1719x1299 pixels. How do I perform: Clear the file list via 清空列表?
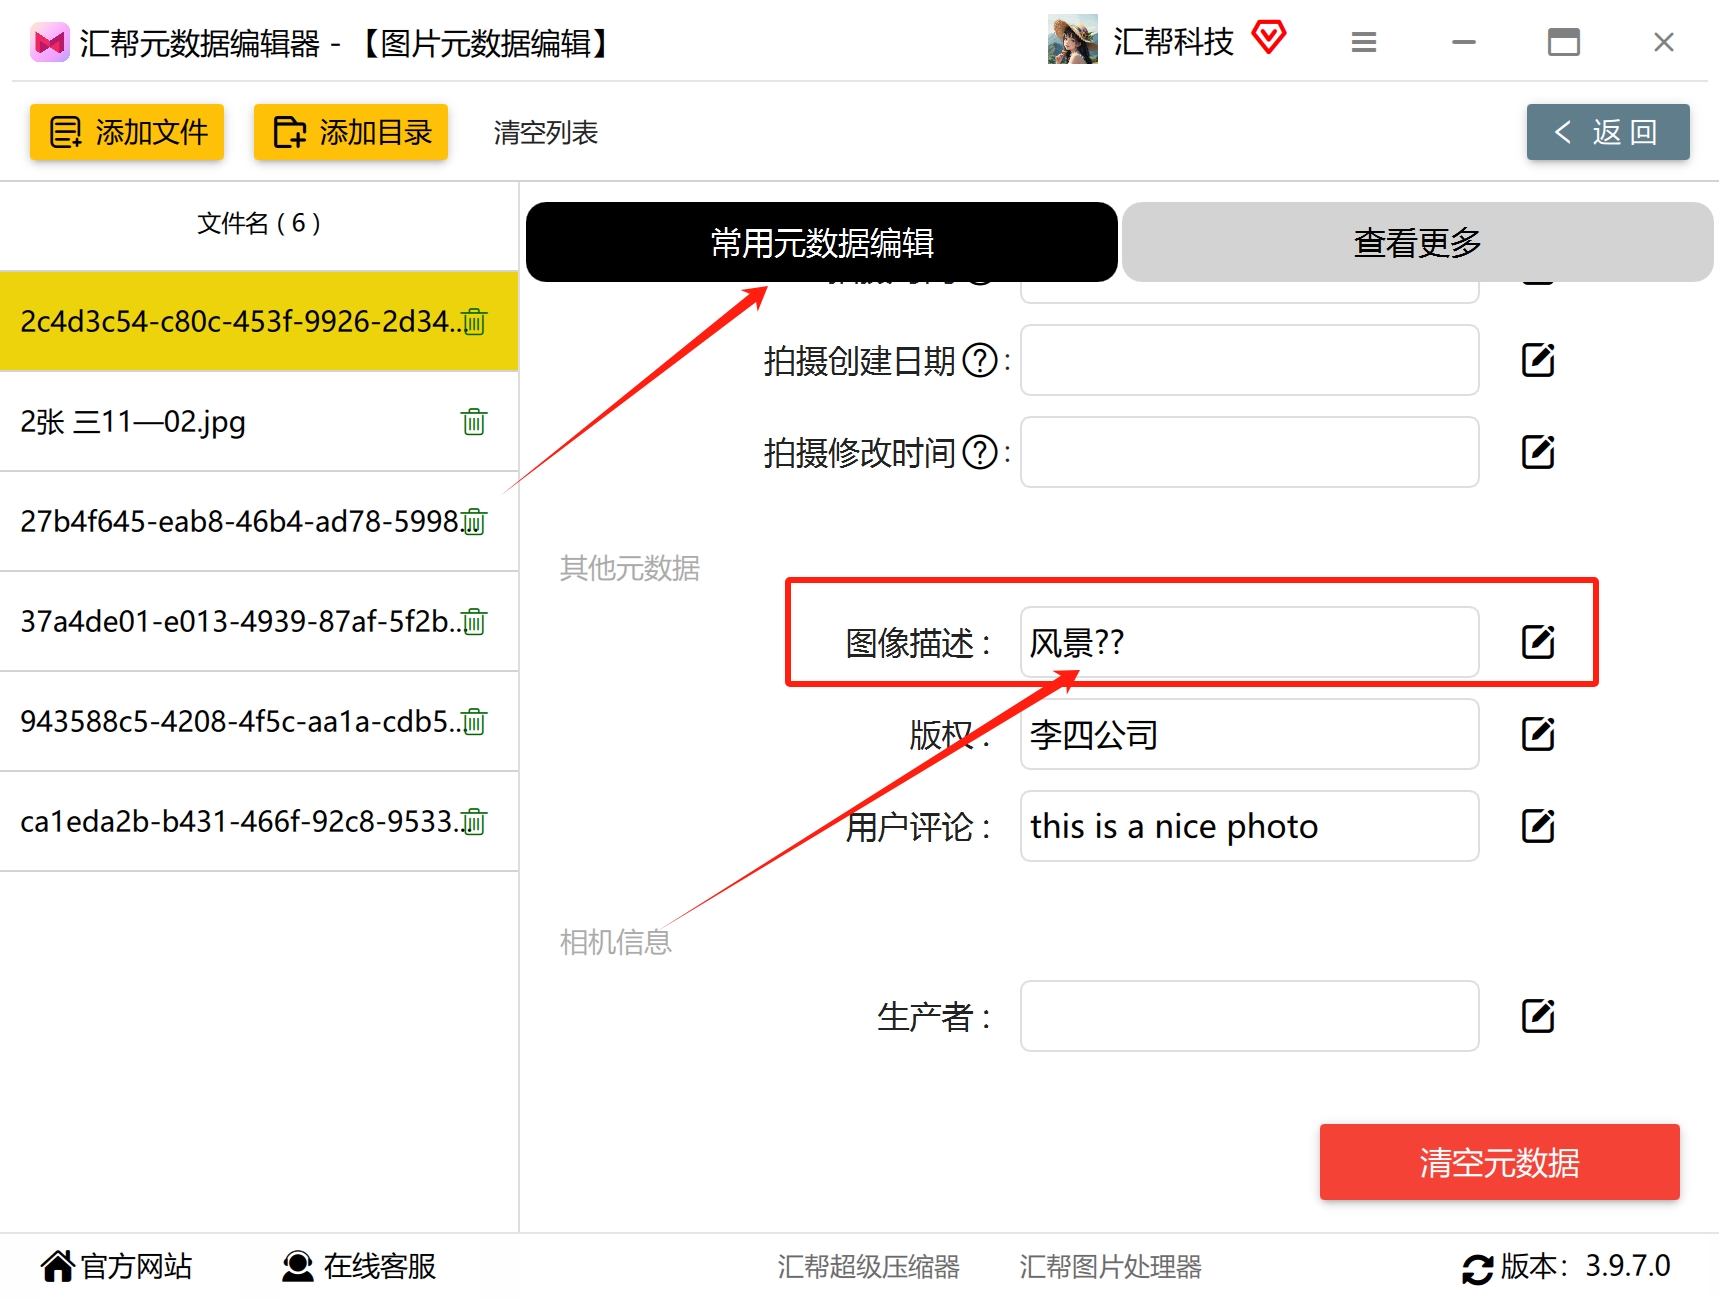click(x=545, y=132)
